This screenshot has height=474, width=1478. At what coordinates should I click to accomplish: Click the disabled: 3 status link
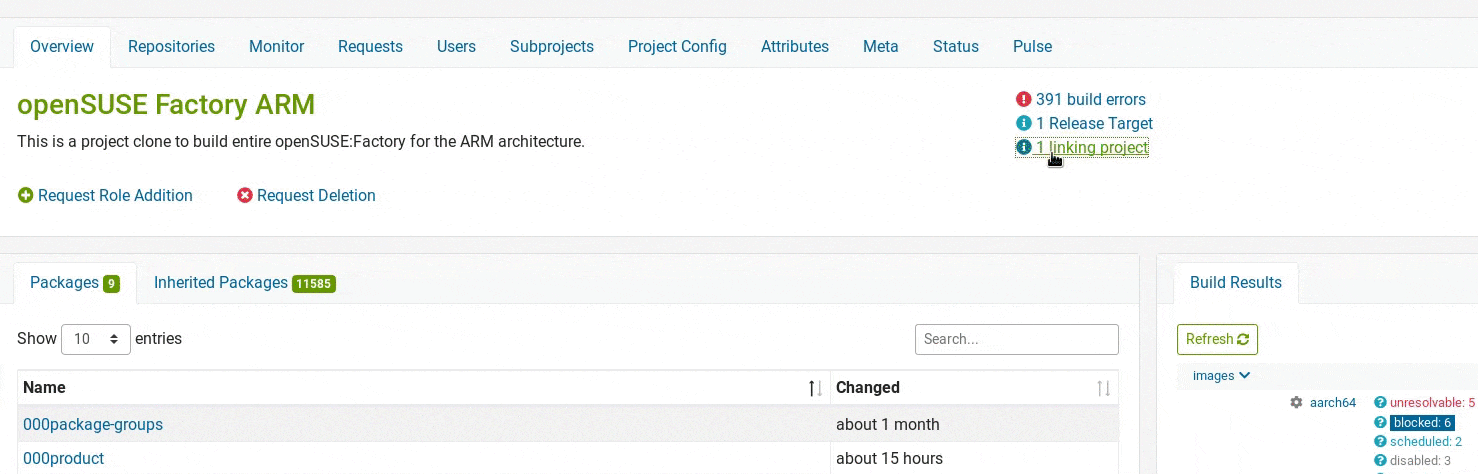coord(1420,460)
